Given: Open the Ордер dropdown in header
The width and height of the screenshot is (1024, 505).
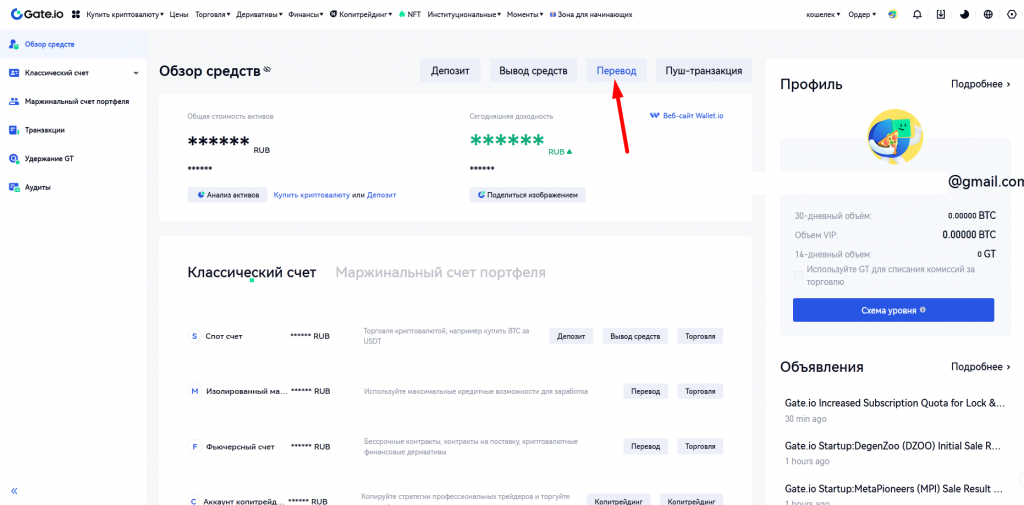Looking at the screenshot, I should [x=861, y=15].
